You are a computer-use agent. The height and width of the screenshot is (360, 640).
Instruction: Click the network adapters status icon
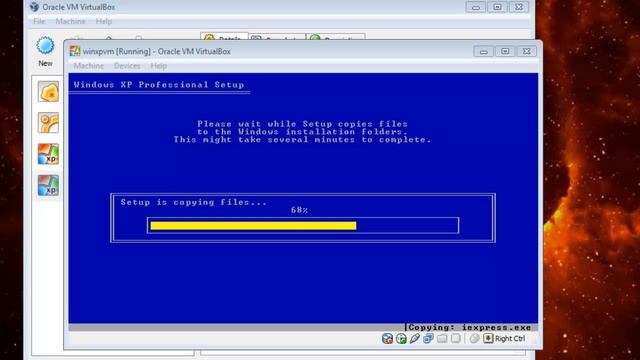click(428, 338)
